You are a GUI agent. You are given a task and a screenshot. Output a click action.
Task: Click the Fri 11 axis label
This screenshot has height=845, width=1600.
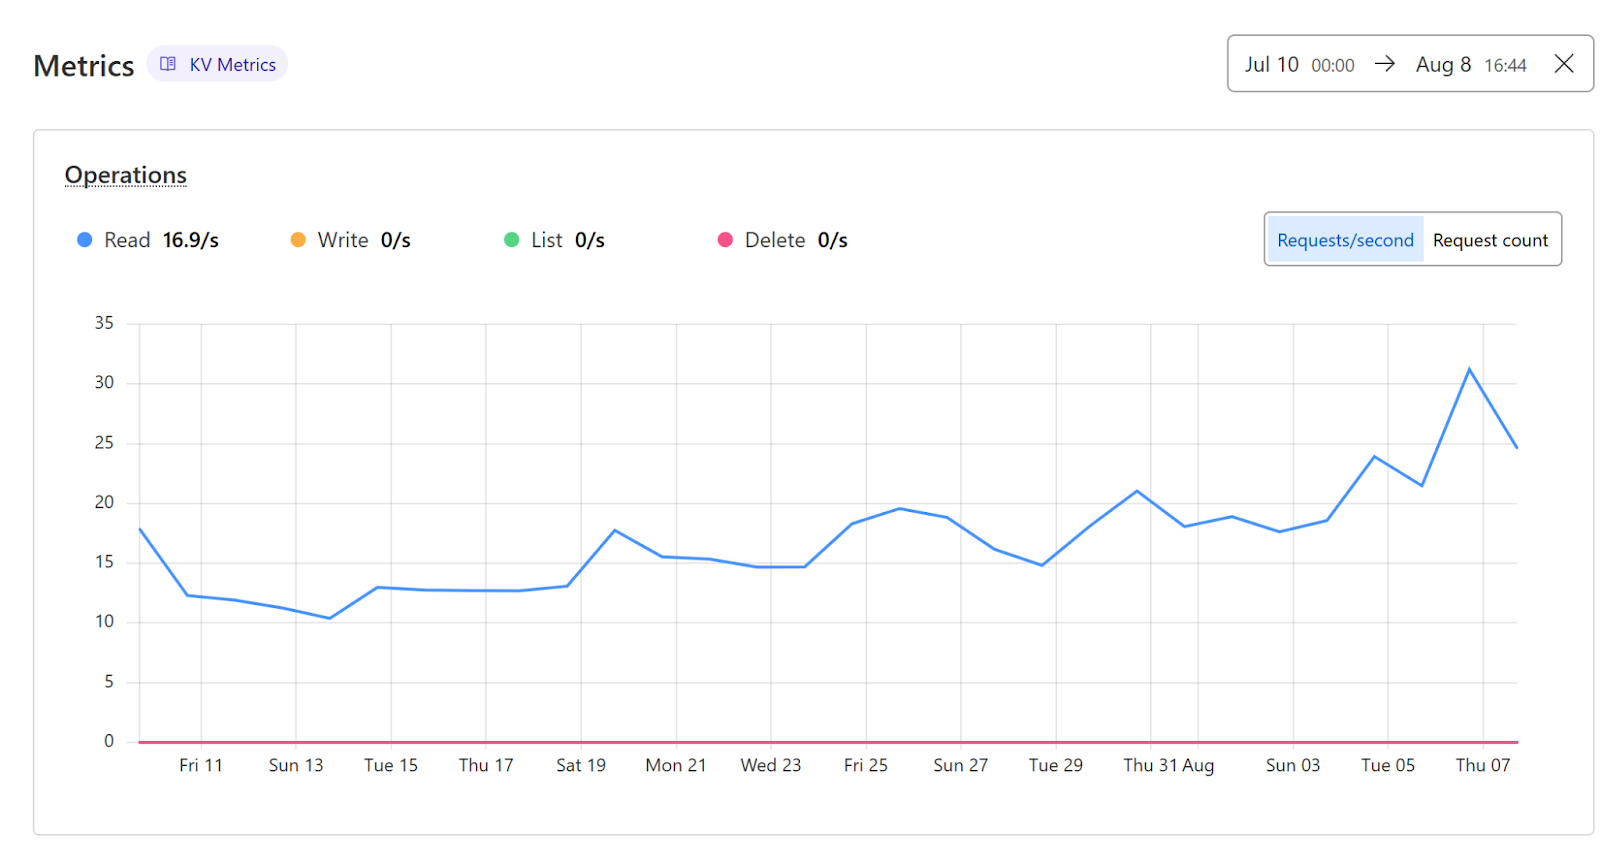point(201,765)
